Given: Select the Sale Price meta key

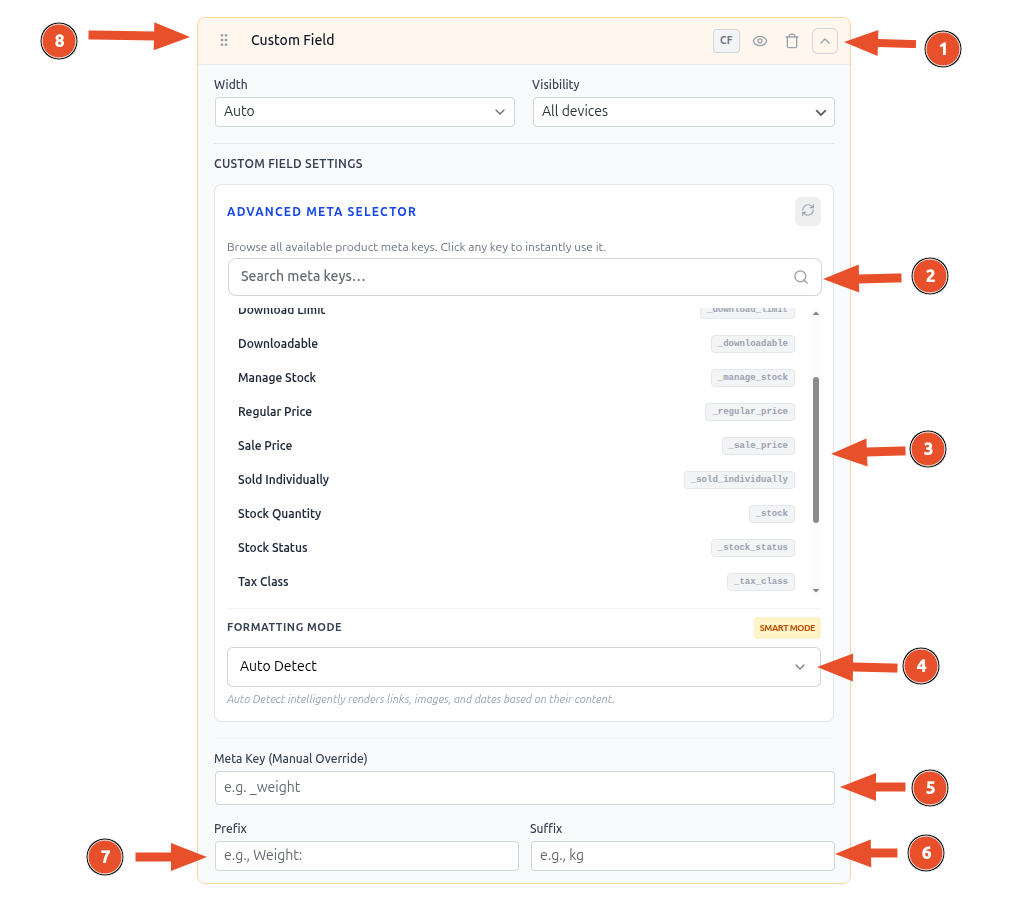Looking at the screenshot, I should point(265,446).
